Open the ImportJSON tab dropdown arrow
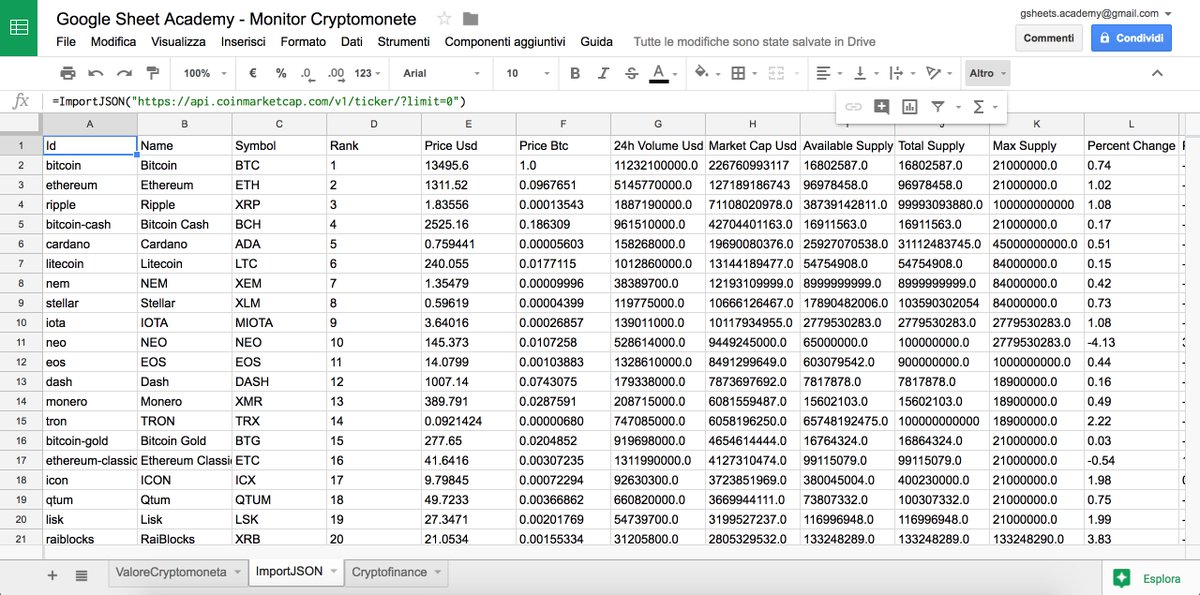Screen dimensions: 1200x595 (x=332, y=572)
